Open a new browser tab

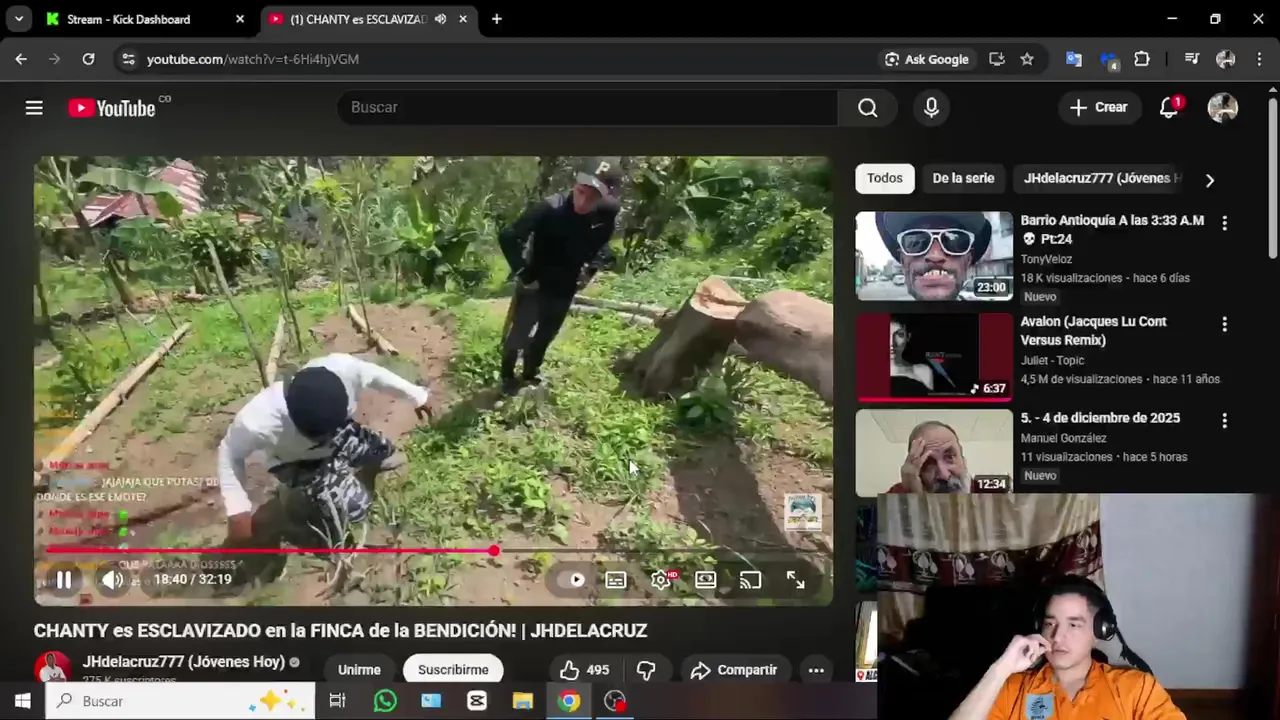496,19
